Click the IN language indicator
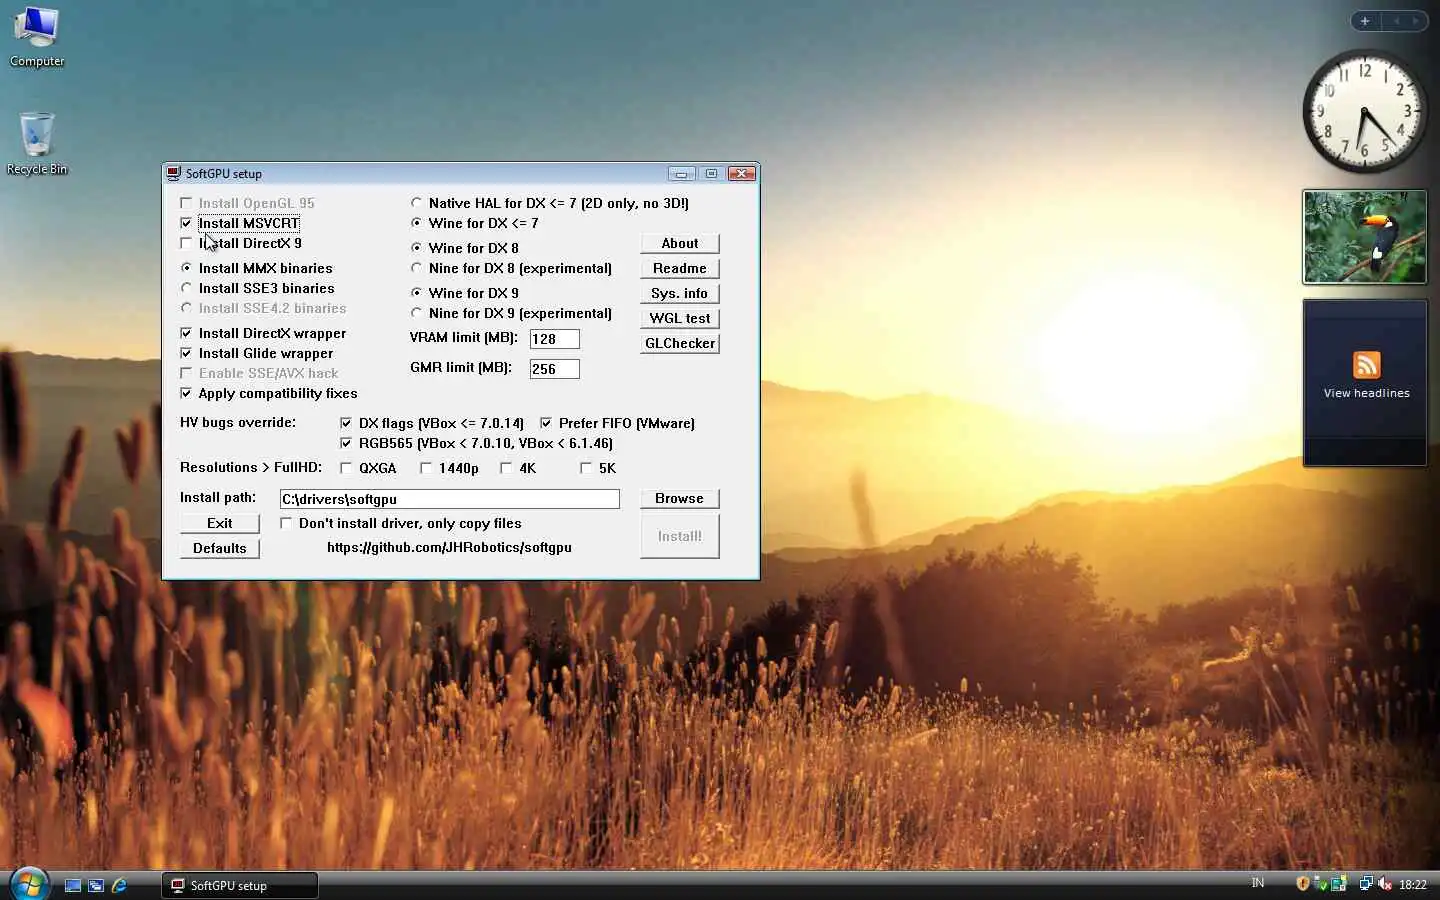1440x900 pixels. [1258, 883]
